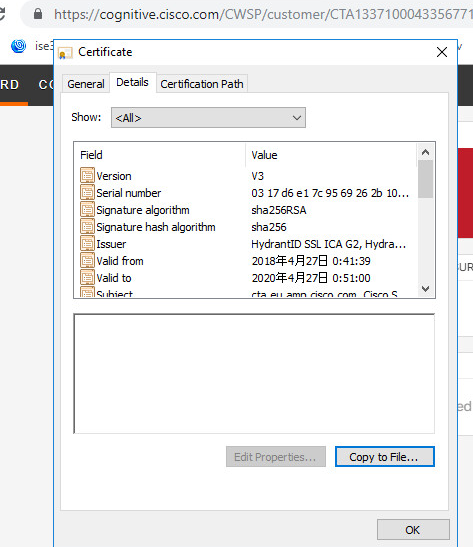
Task: Click the scroll up arrow in field list
Action: (425, 152)
